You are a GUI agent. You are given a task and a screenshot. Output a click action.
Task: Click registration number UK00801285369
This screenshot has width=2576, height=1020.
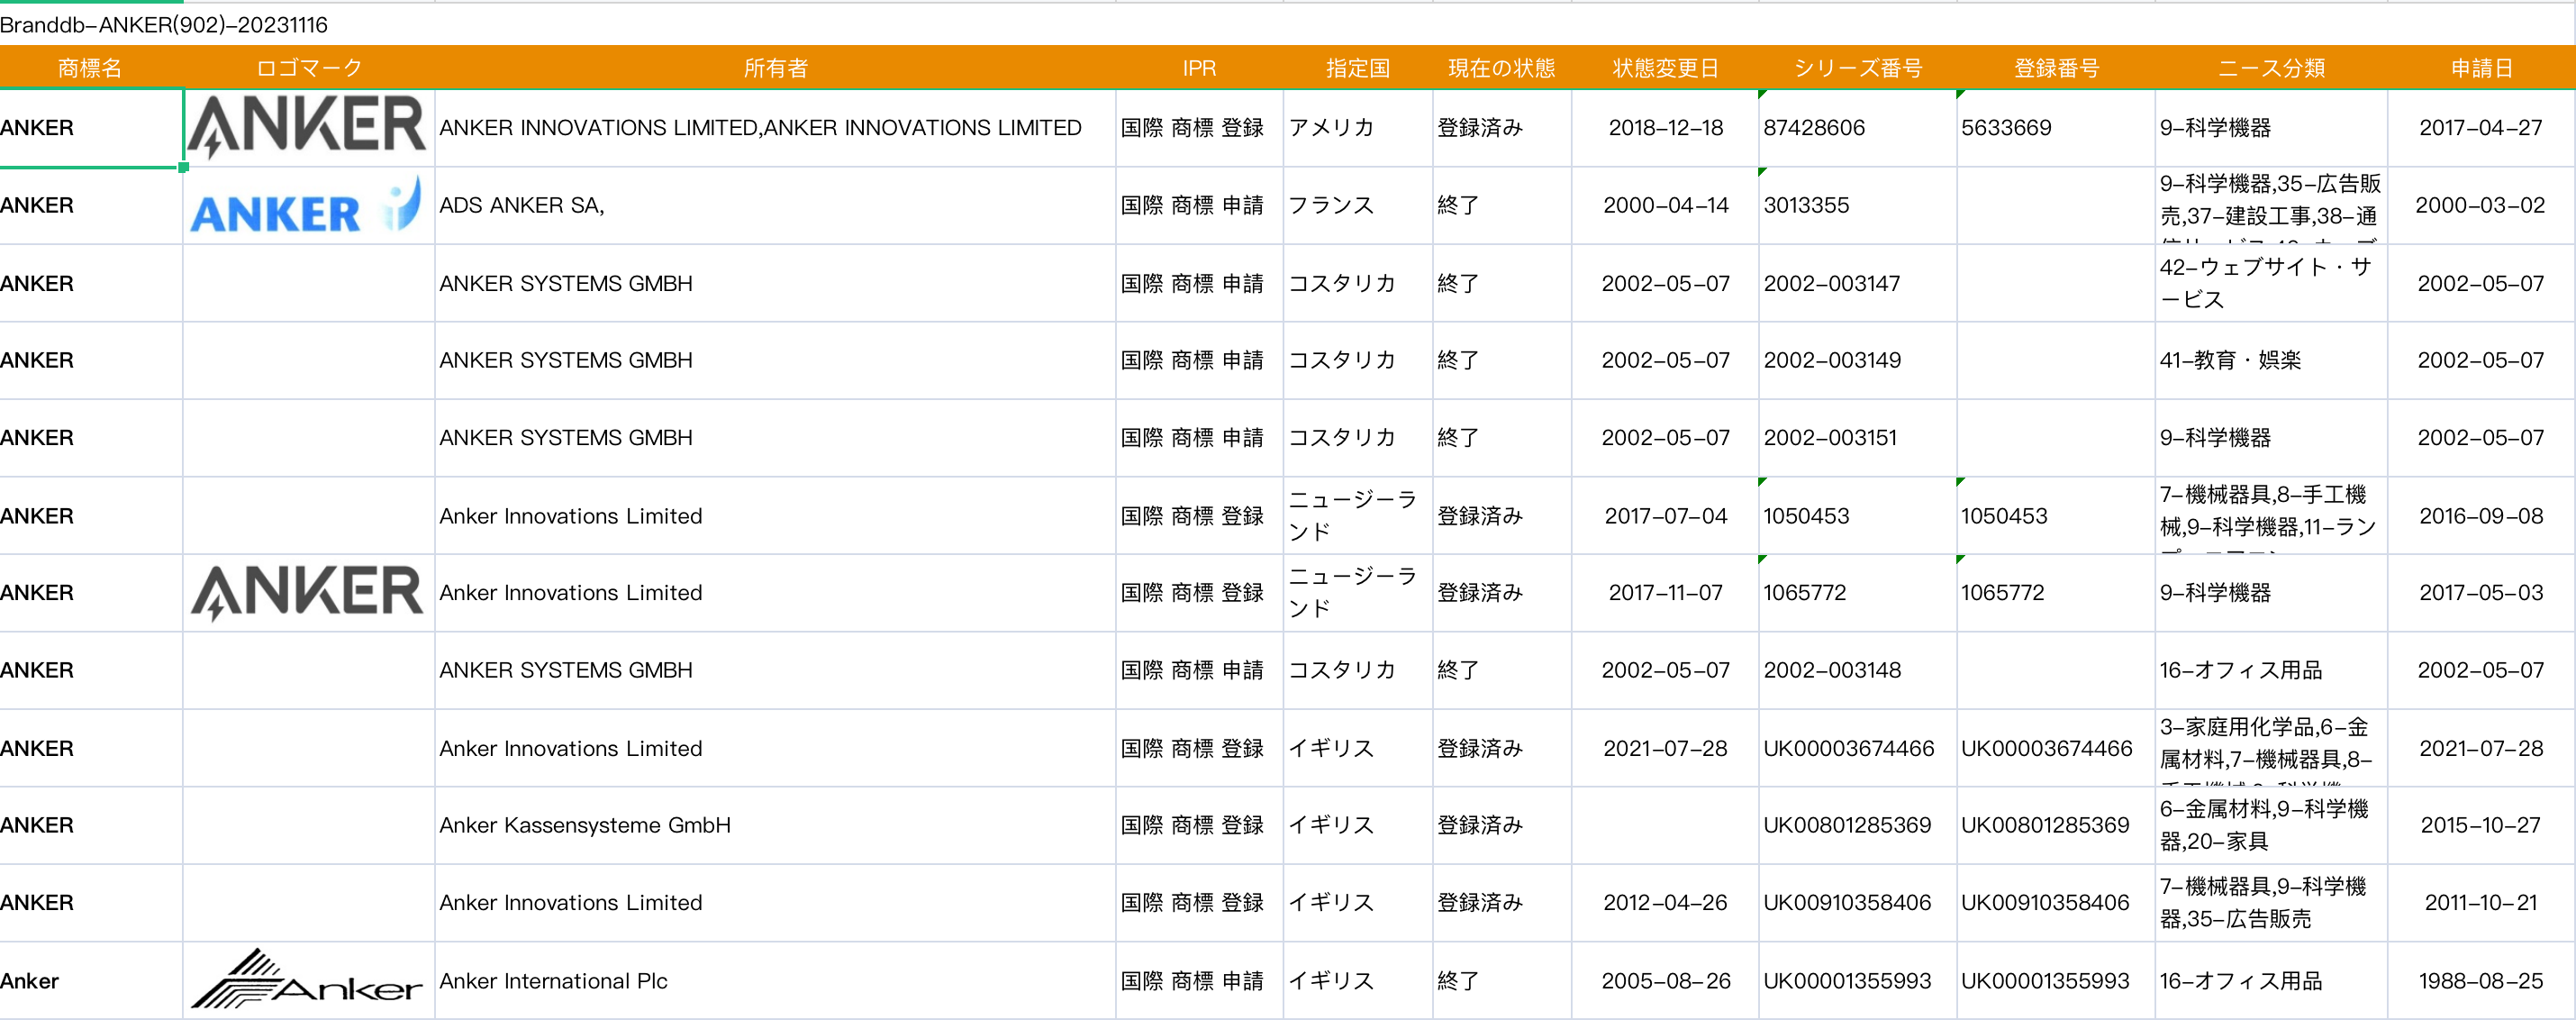click(x=2056, y=825)
